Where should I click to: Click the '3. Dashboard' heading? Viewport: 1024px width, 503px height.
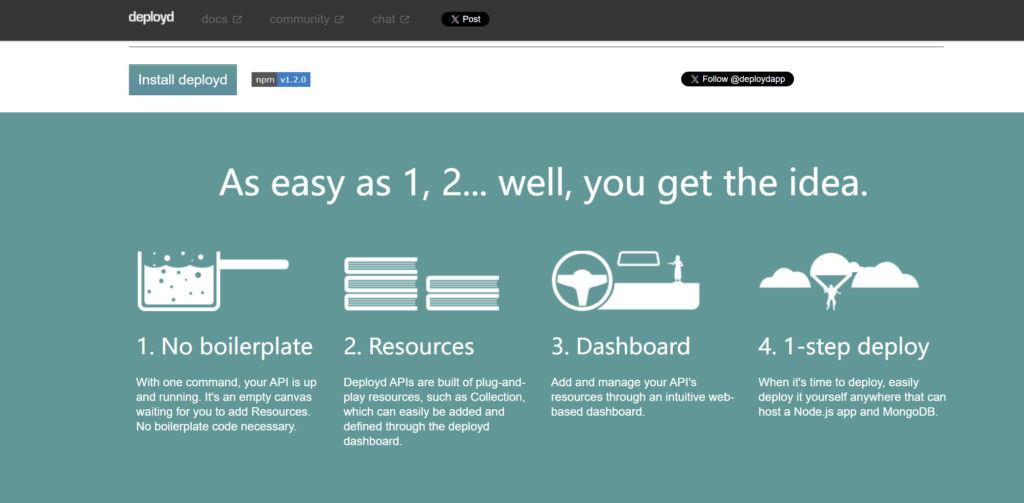coord(620,347)
